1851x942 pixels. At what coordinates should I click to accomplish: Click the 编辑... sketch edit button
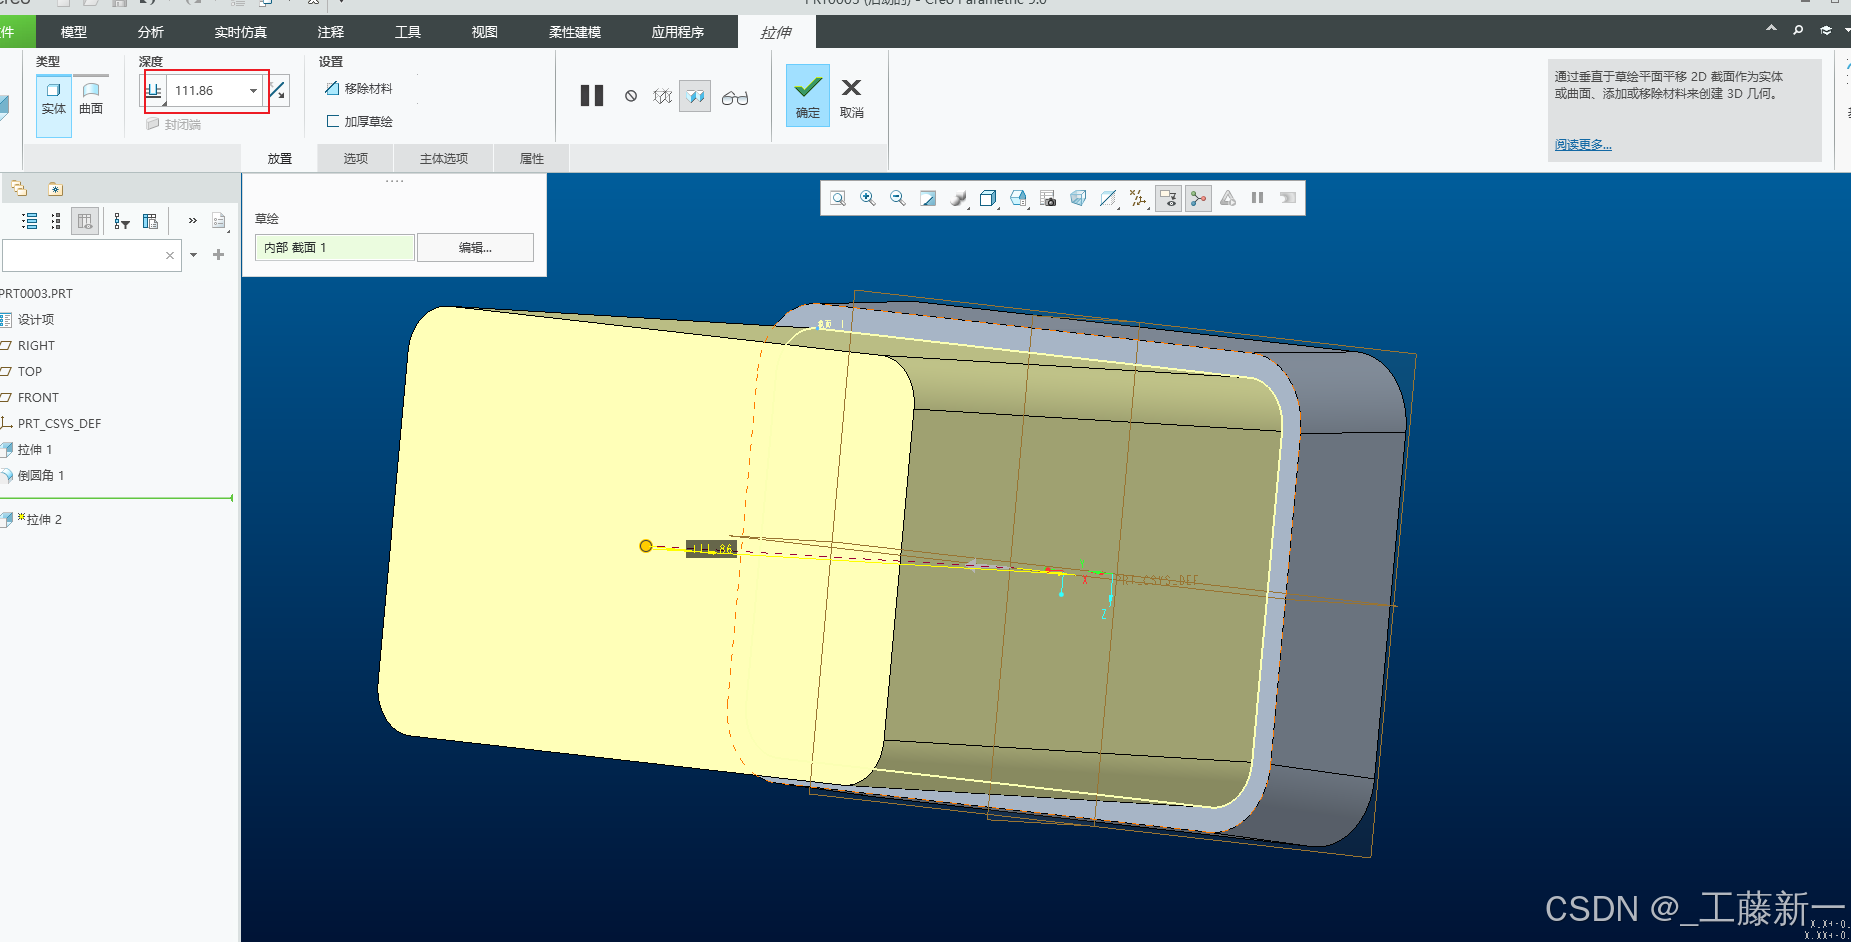[475, 247]
